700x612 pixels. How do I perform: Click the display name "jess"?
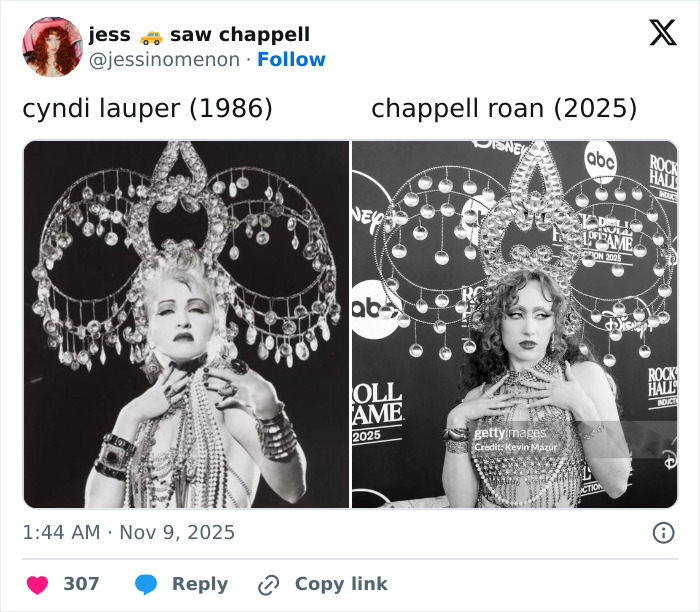point(109,35)
